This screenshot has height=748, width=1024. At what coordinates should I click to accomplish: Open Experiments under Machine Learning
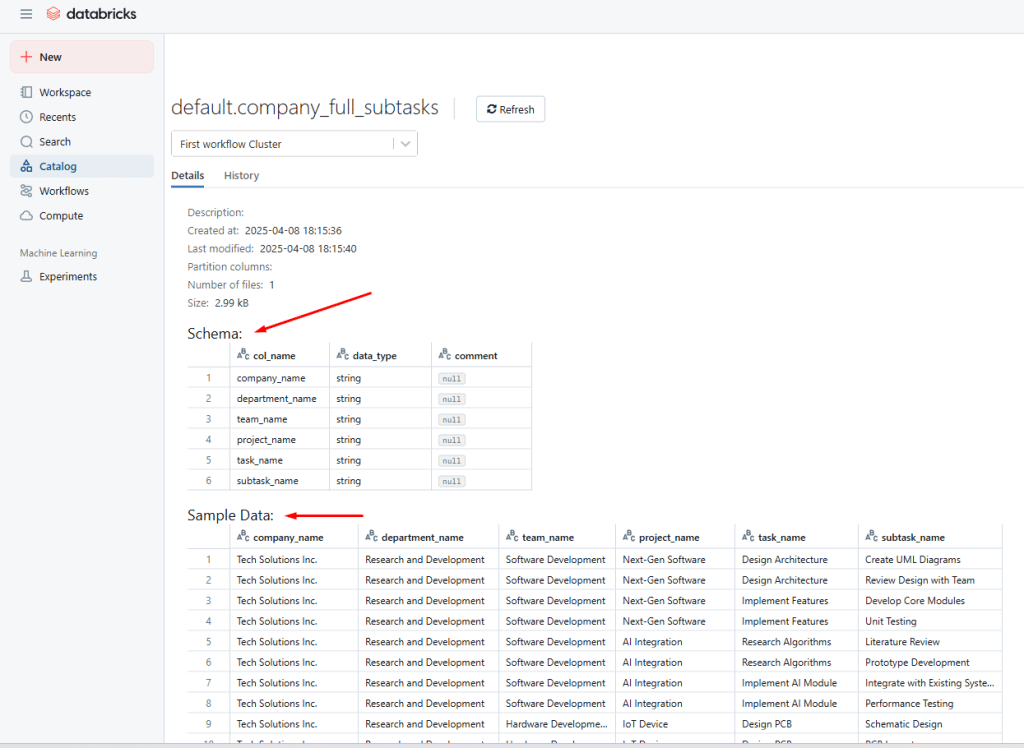tap(63, 276)
